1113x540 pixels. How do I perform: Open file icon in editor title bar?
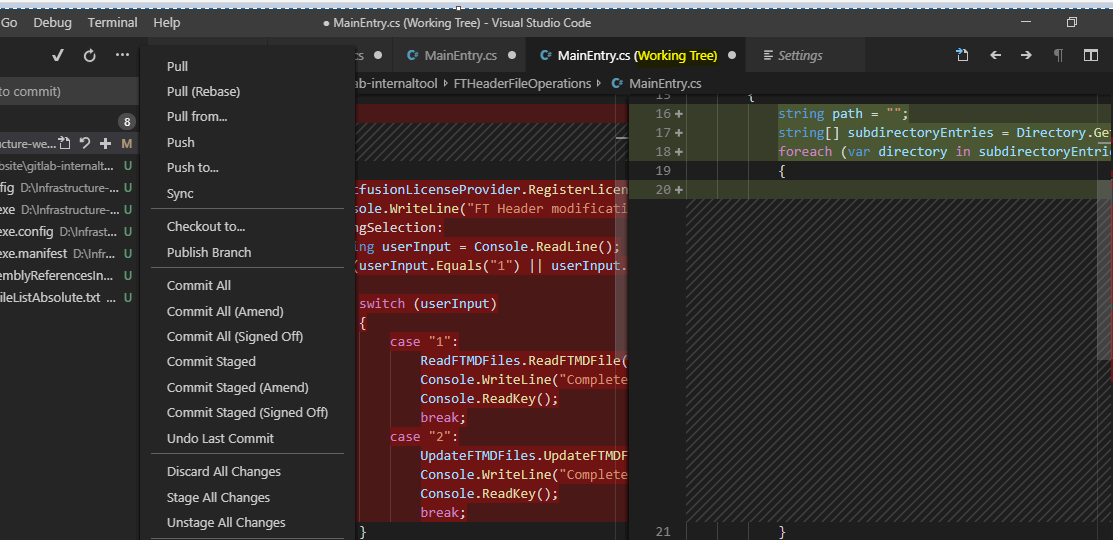962,55
